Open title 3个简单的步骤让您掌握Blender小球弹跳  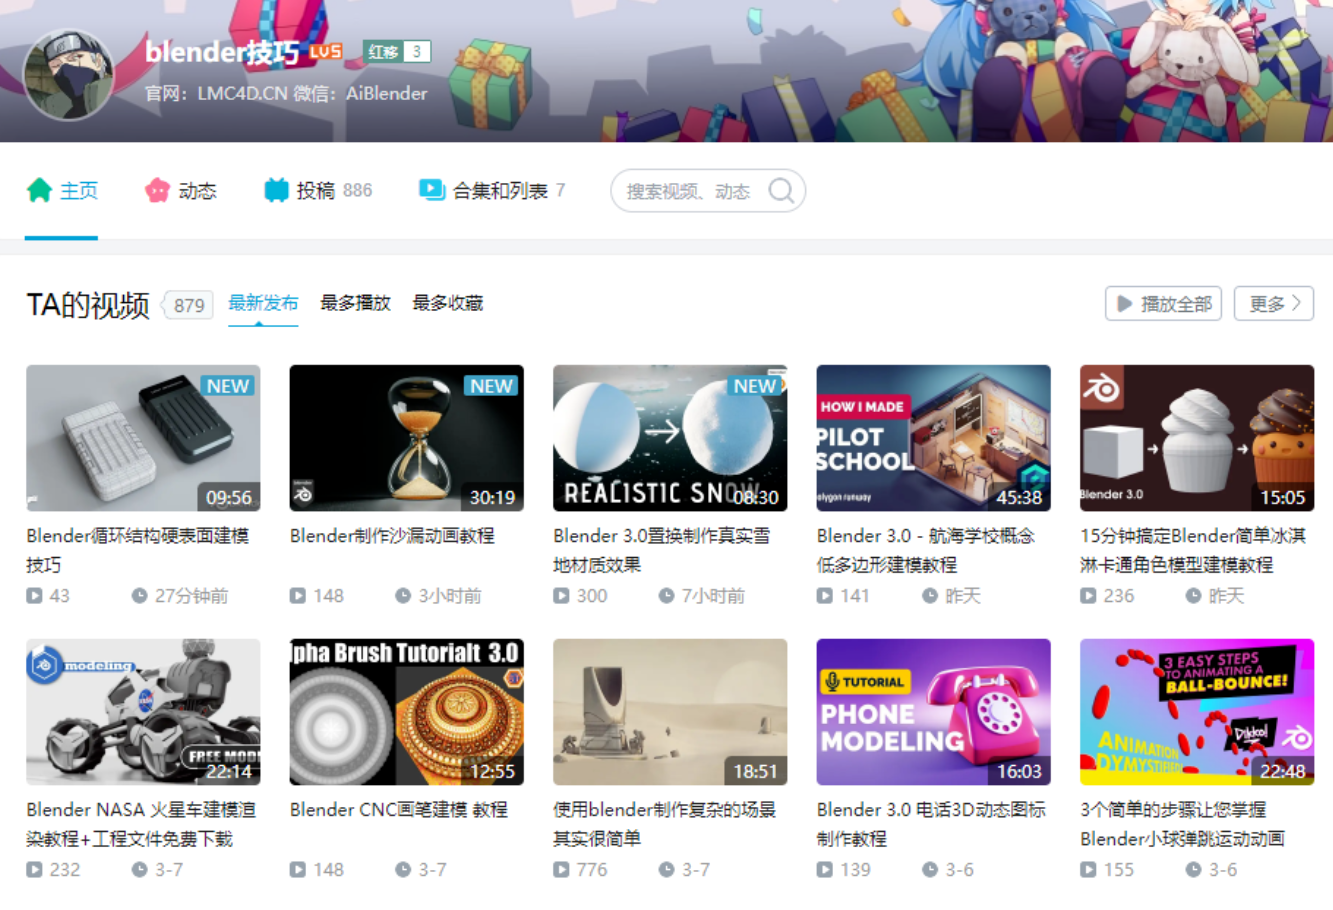1183,824
